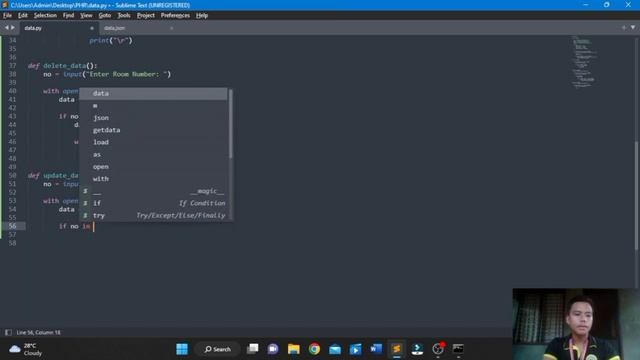Open the Goto menu
Image resolution: width=640 pixels, height=360 pixels.
(x=105, y=16)
